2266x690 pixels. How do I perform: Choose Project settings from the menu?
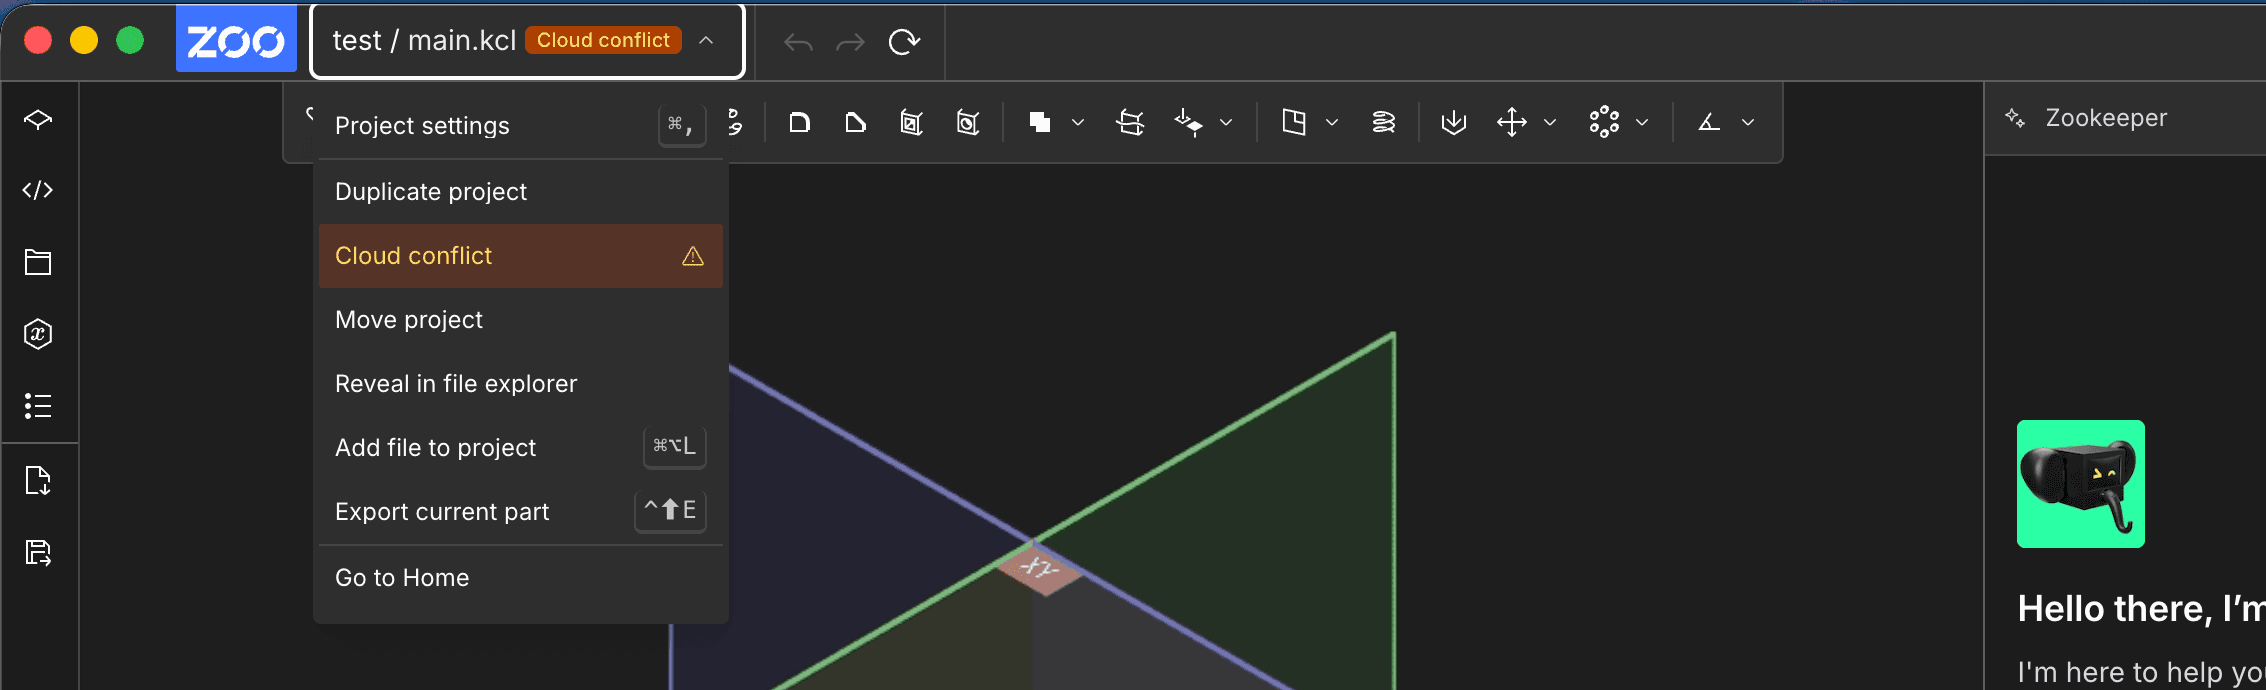click(x=521, y=126)
